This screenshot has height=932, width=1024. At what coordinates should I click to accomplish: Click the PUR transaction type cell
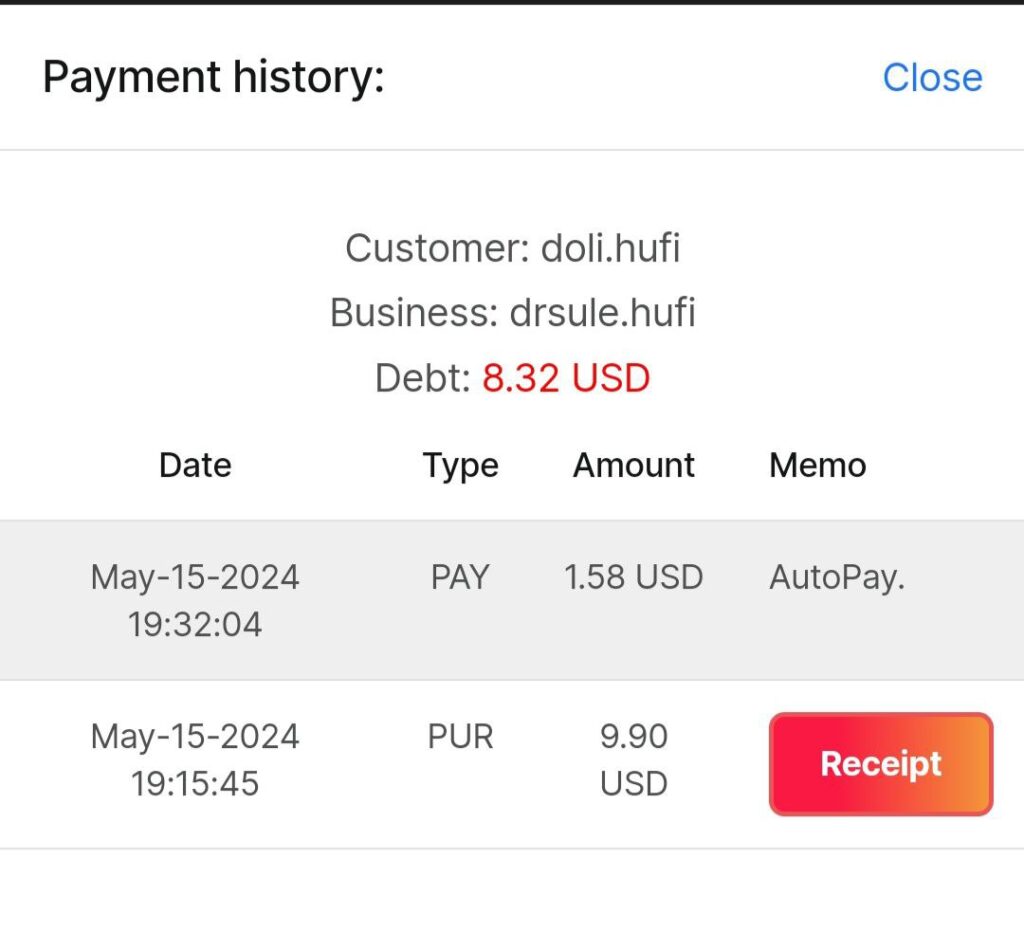(460, 737)
